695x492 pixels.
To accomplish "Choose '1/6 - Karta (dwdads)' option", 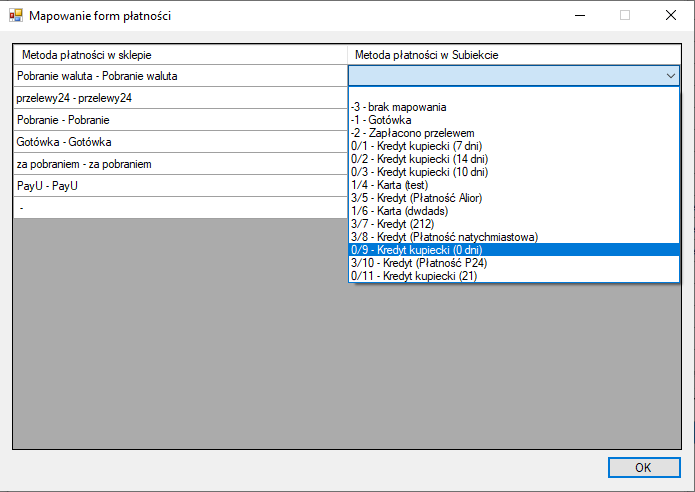I will (514, 211).
